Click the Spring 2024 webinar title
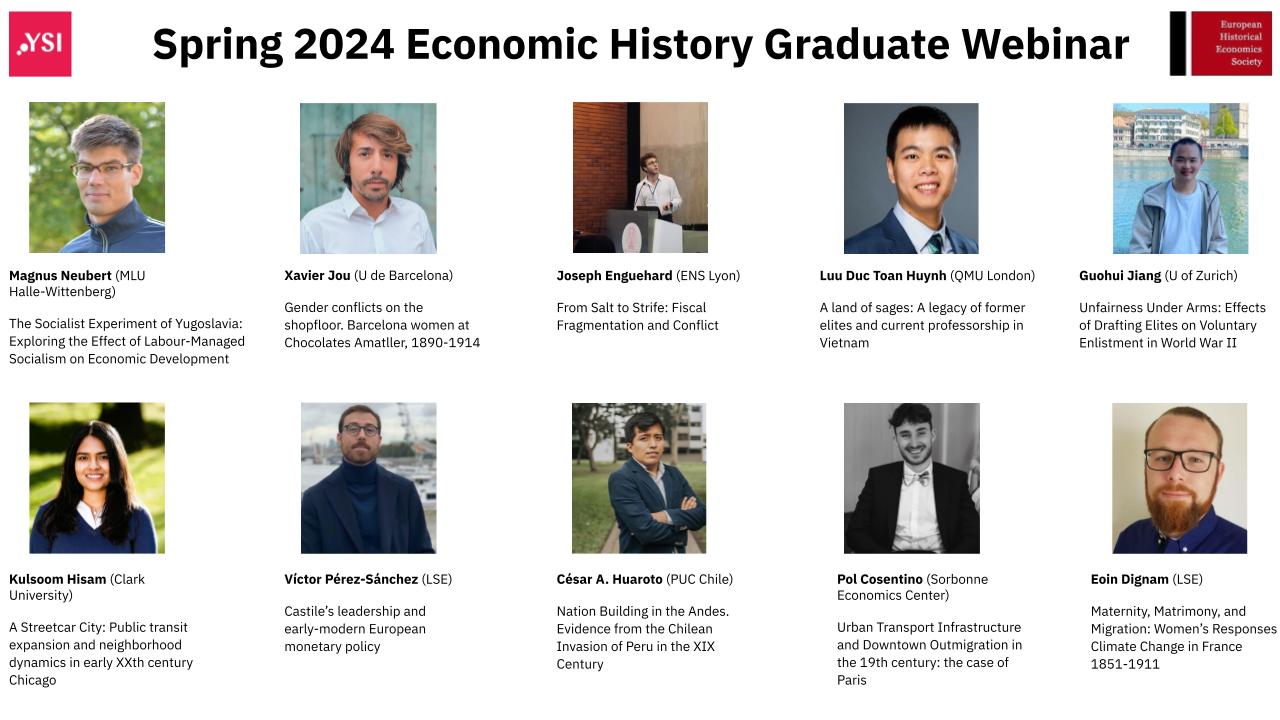Screen dimensions: 1280x720 pyautogui.click(x=640, y=44)
